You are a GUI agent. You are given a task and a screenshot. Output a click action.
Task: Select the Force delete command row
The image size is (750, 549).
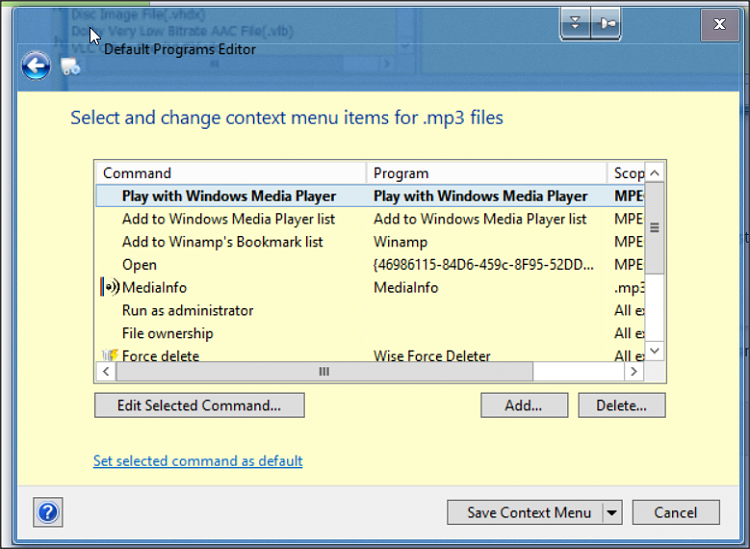pos(370,355)
